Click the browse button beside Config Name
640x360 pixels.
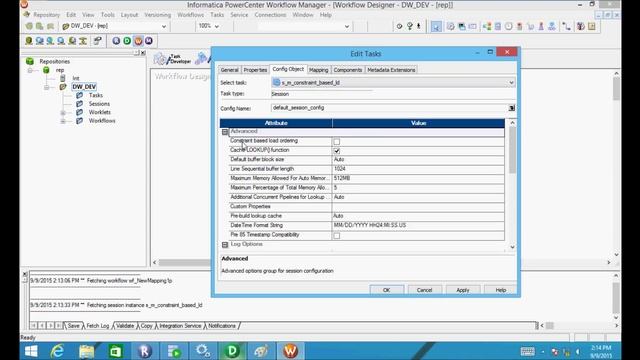click(x=511, y=108)
